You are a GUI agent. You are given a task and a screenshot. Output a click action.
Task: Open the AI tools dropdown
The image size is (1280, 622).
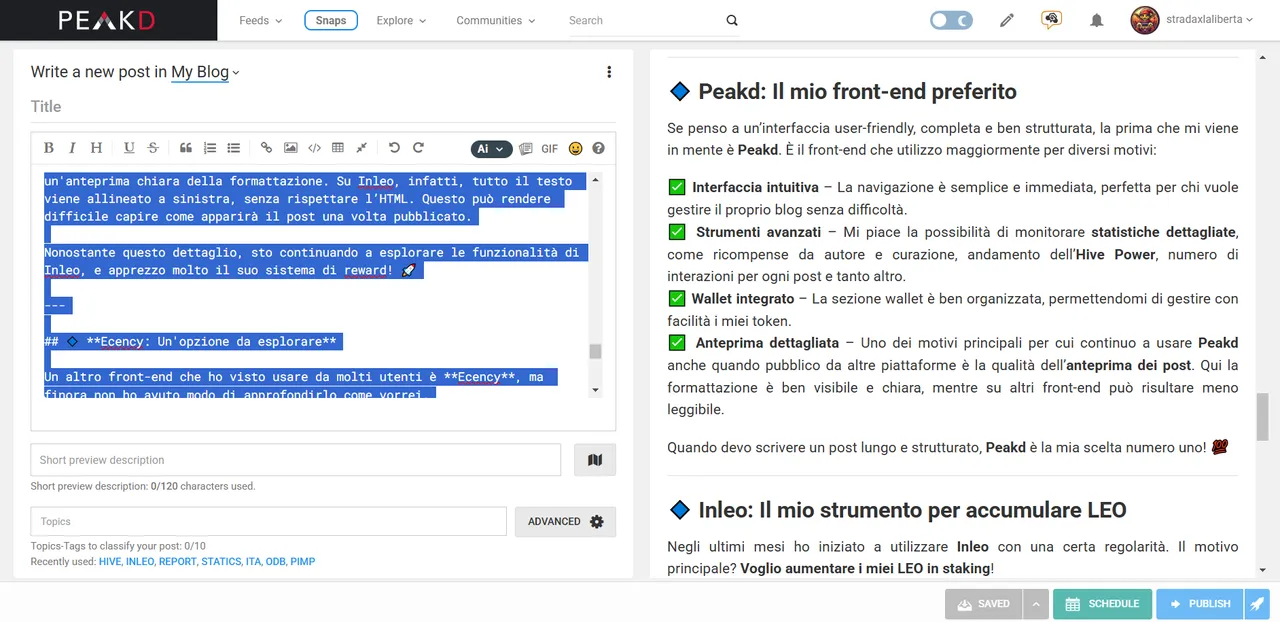click(x=491, y=149)
